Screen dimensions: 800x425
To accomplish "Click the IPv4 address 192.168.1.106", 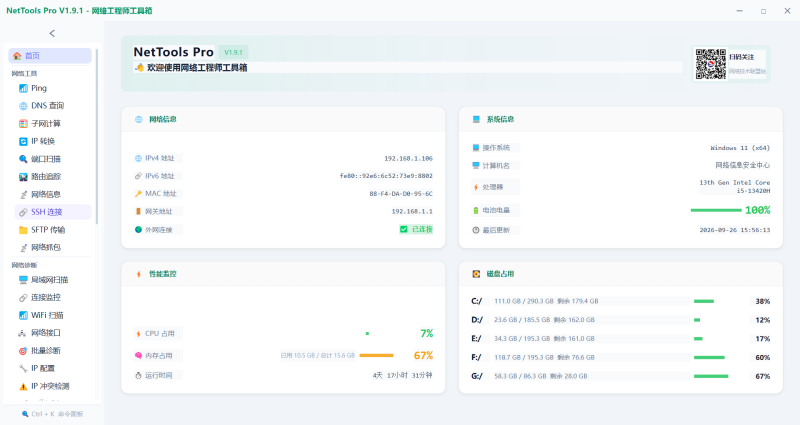I will click(408, 159).
